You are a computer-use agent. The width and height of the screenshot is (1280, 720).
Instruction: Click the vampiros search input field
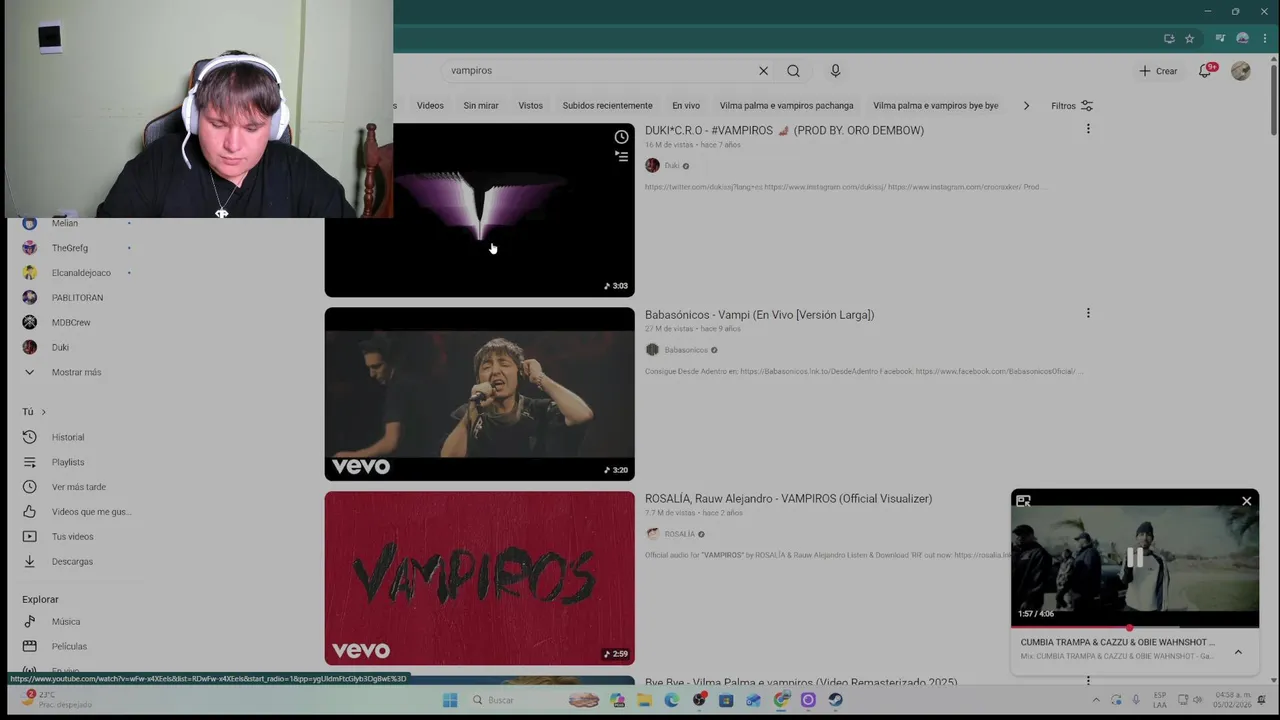pos(598,71)
